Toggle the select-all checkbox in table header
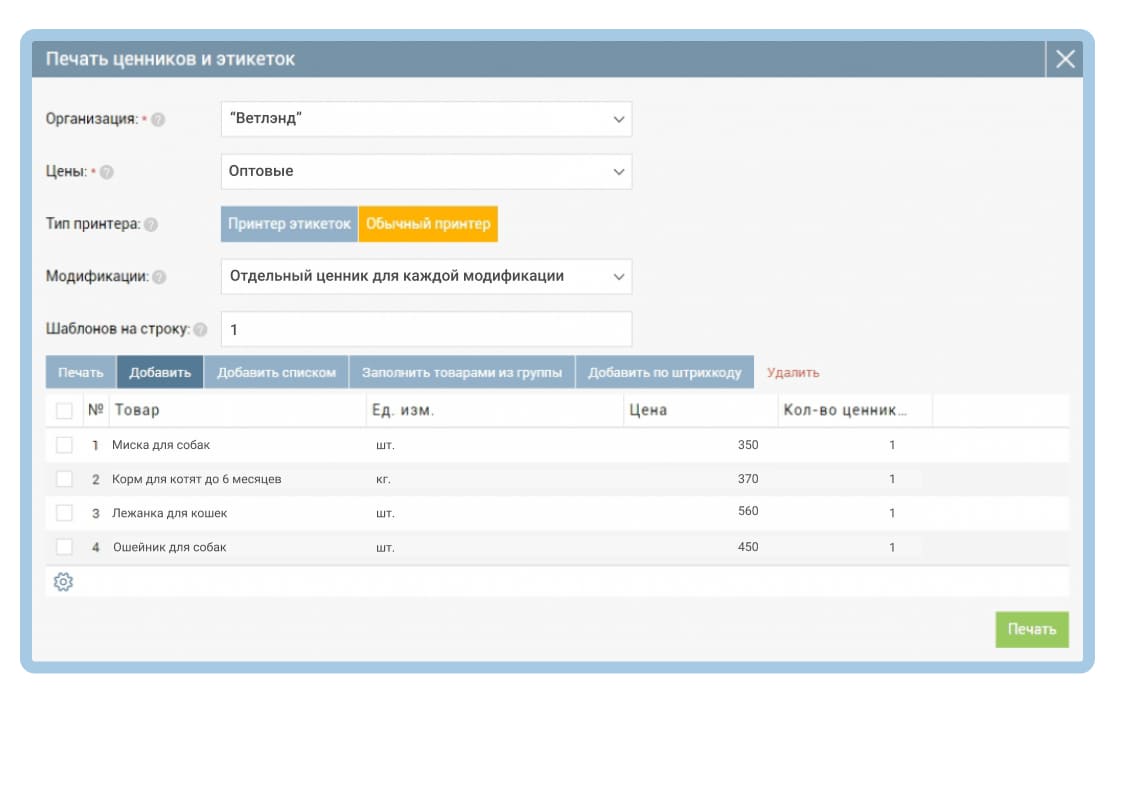Screen dimensions: 1127x810 (x=64, y=410)
